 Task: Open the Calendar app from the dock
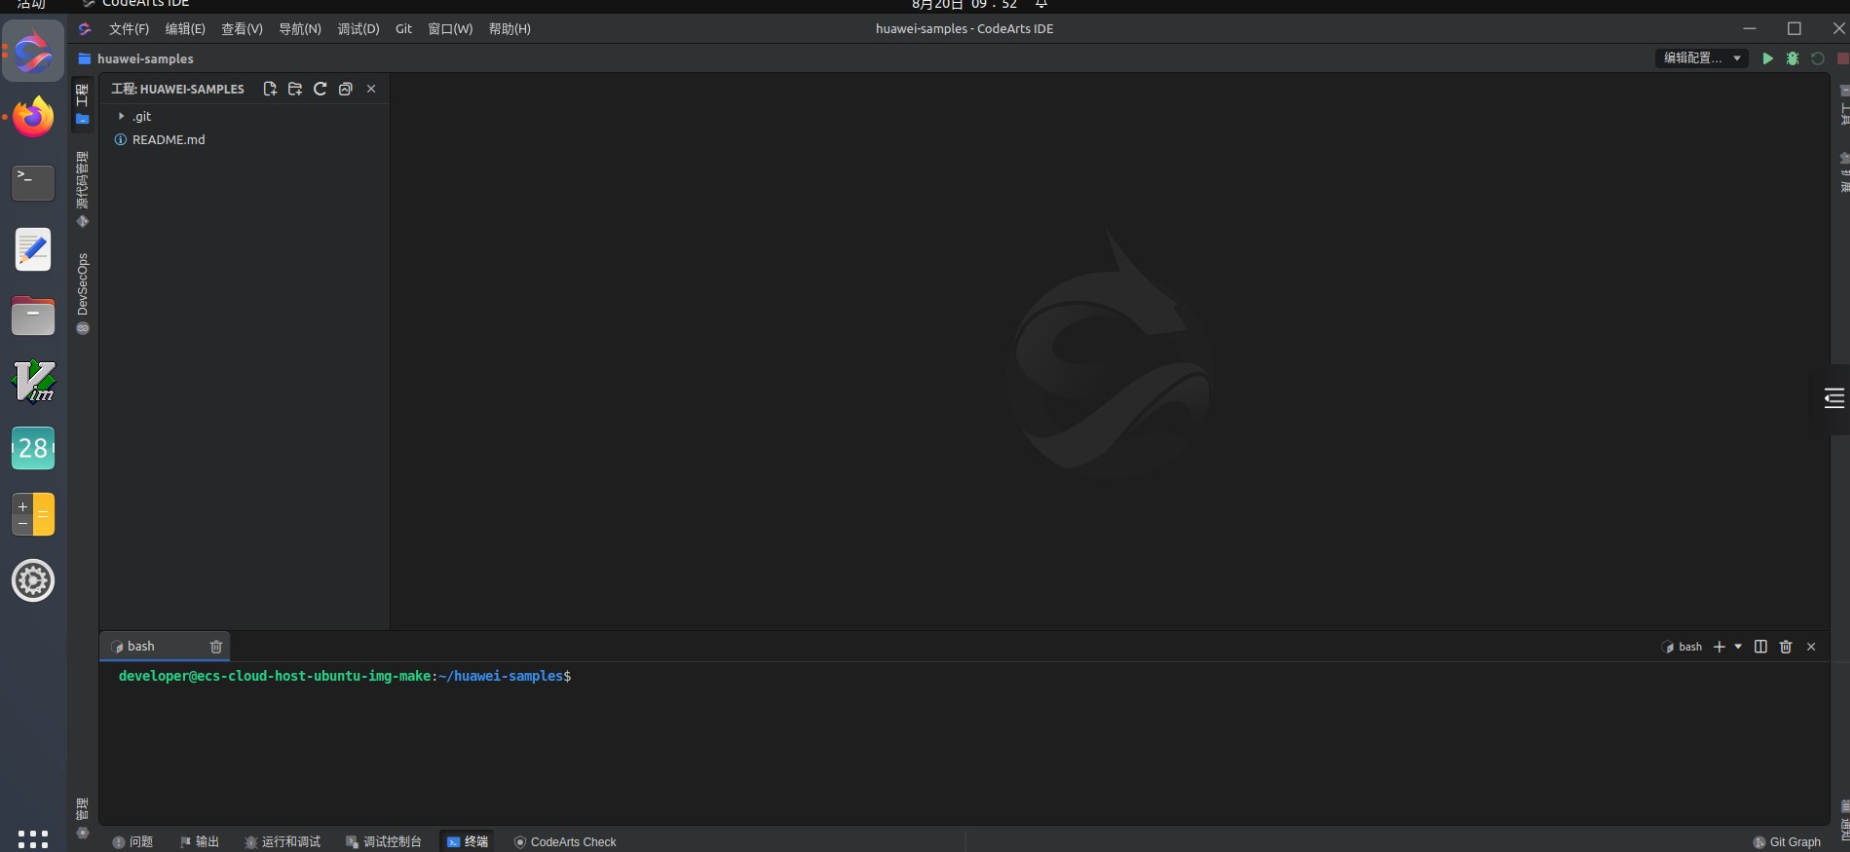point(33,448)
